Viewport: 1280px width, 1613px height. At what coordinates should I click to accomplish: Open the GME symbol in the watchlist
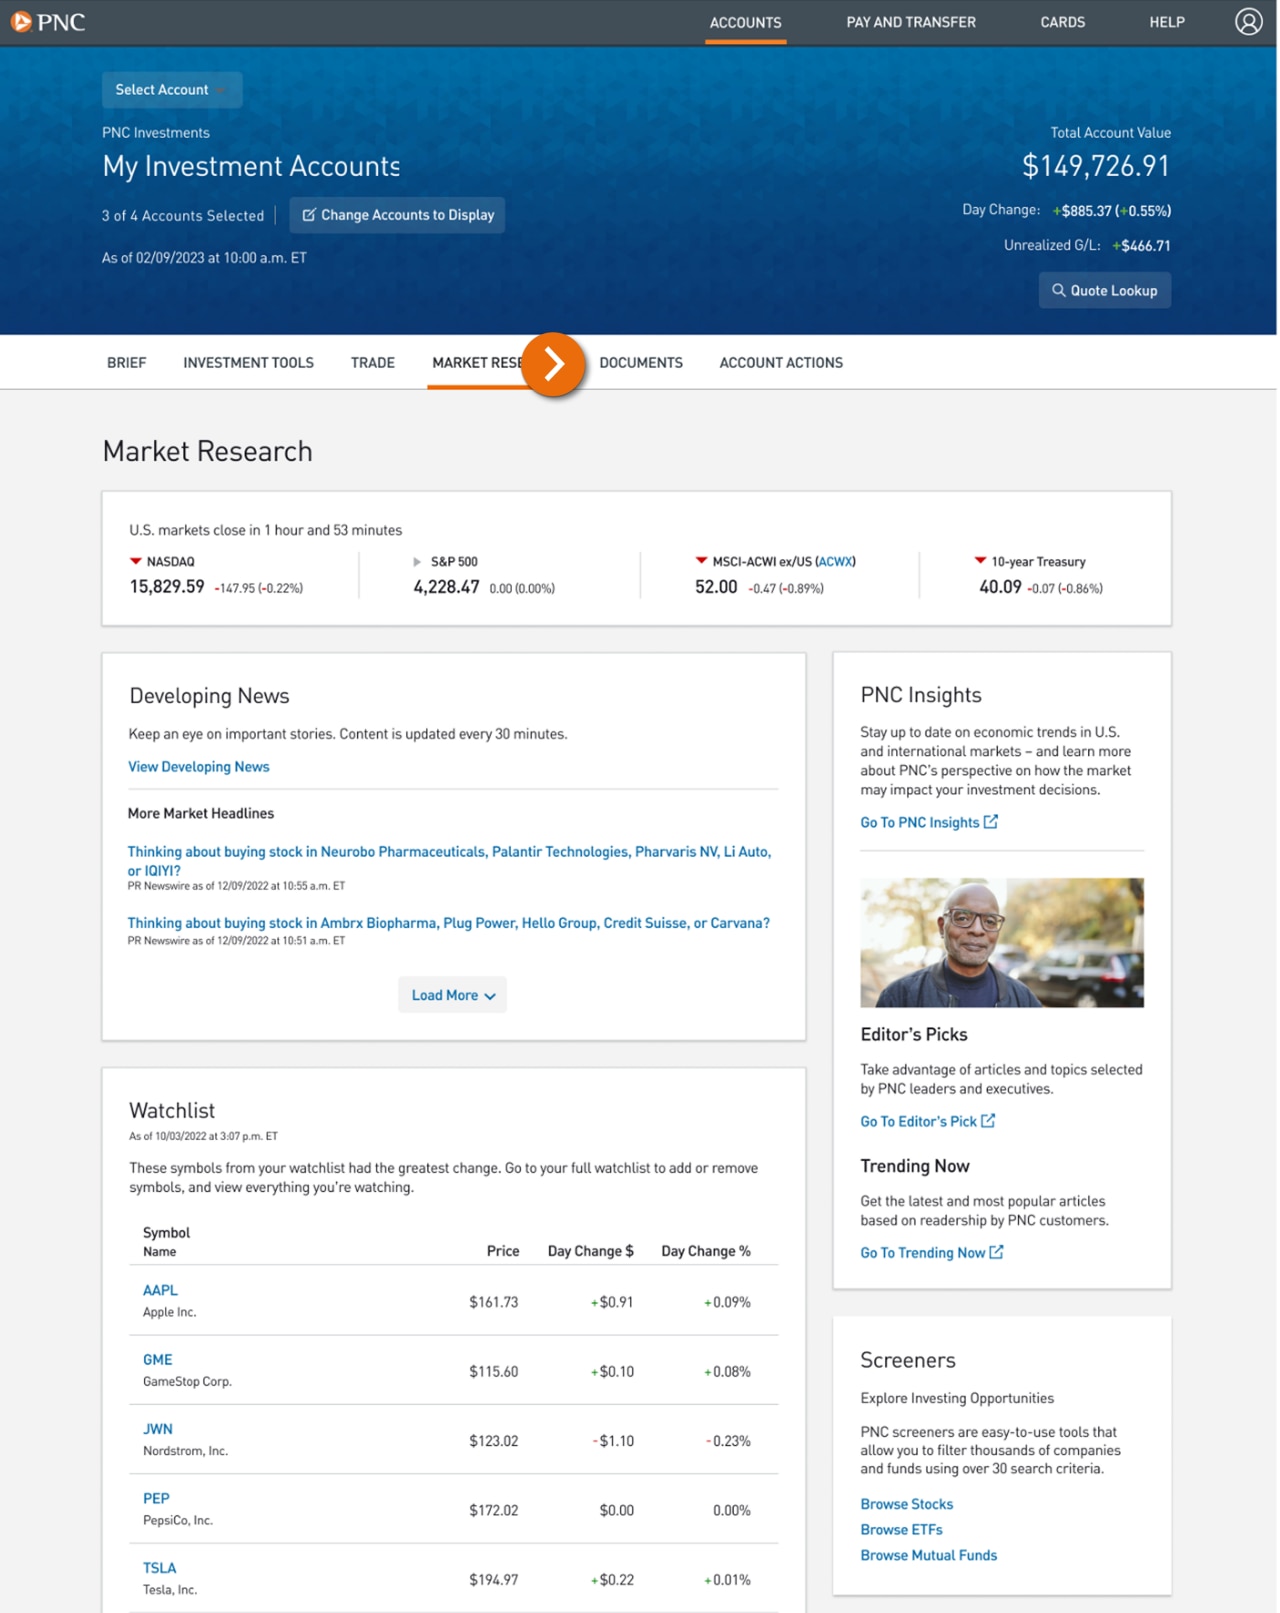[157, 1359]
